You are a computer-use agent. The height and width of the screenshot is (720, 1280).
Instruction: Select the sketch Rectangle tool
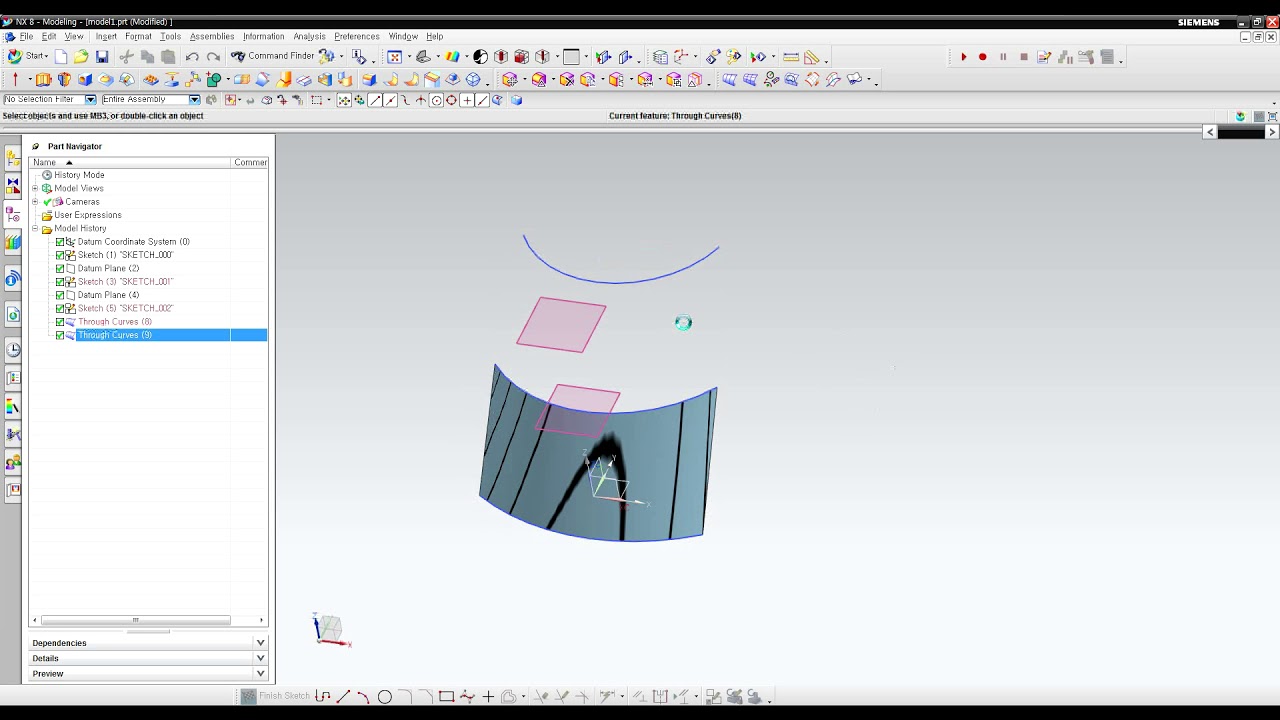446,696
